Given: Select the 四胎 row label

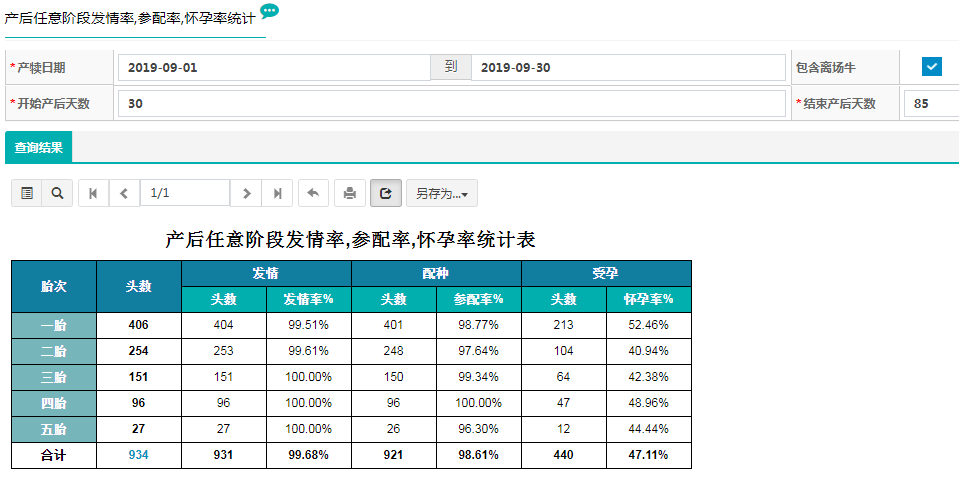Looking at the screenshot, I should tap(54, 403).
